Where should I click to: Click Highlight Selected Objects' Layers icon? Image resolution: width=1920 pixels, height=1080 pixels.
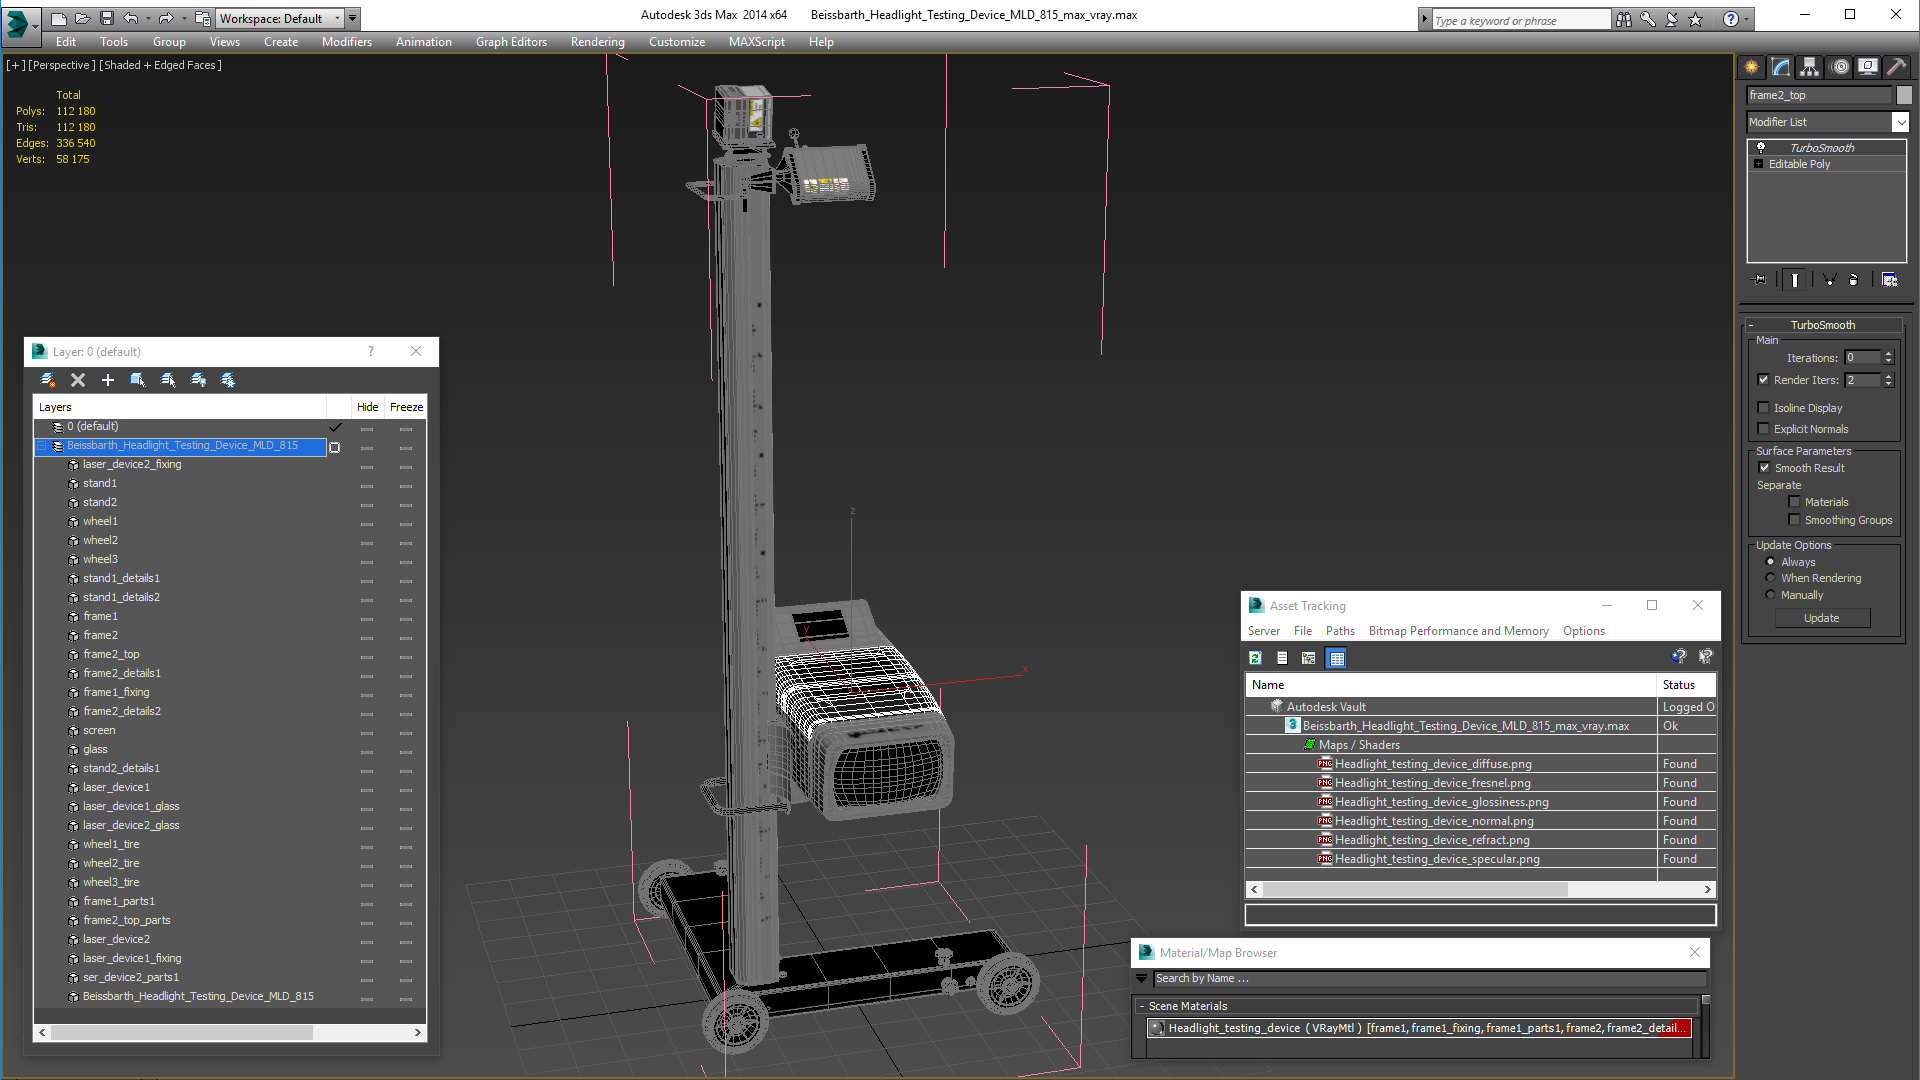pos(168,380)
